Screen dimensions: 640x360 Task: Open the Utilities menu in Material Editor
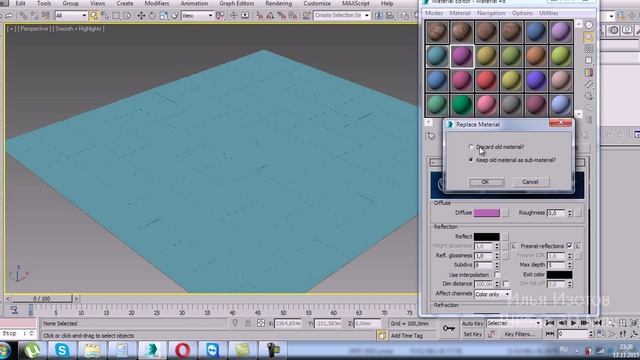pos(549,13)
